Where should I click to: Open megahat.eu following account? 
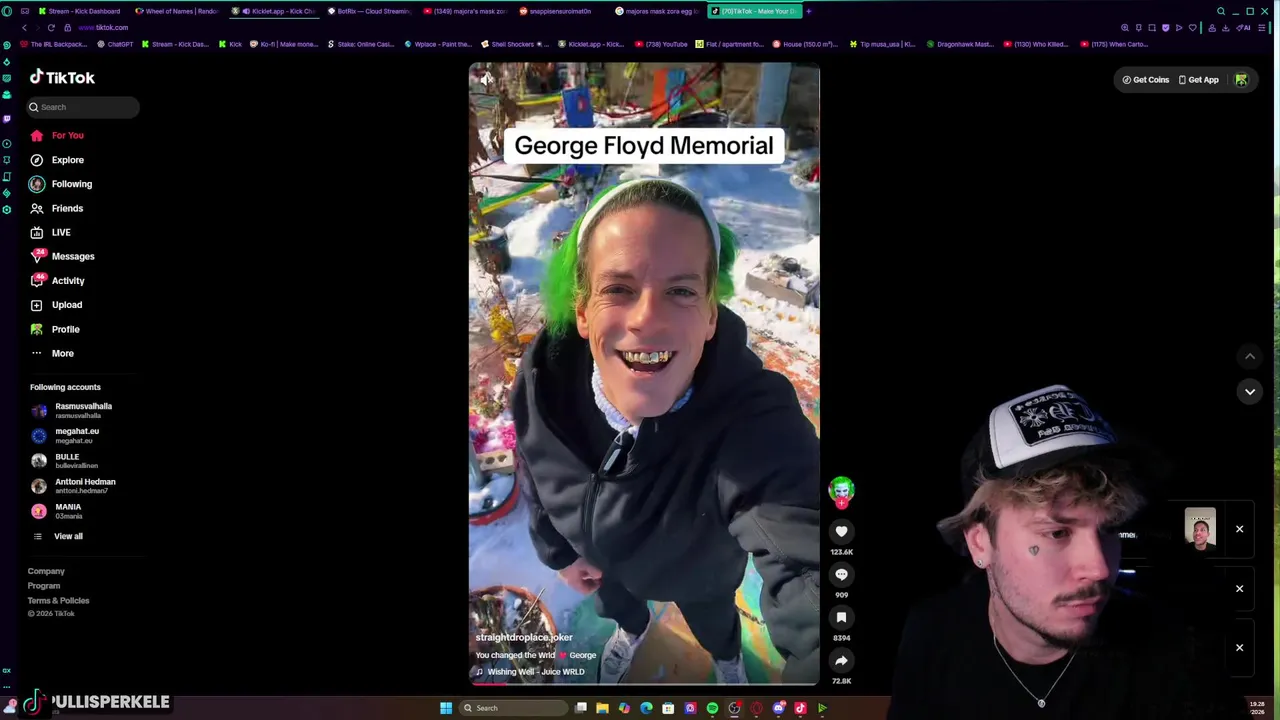point(63,435)
